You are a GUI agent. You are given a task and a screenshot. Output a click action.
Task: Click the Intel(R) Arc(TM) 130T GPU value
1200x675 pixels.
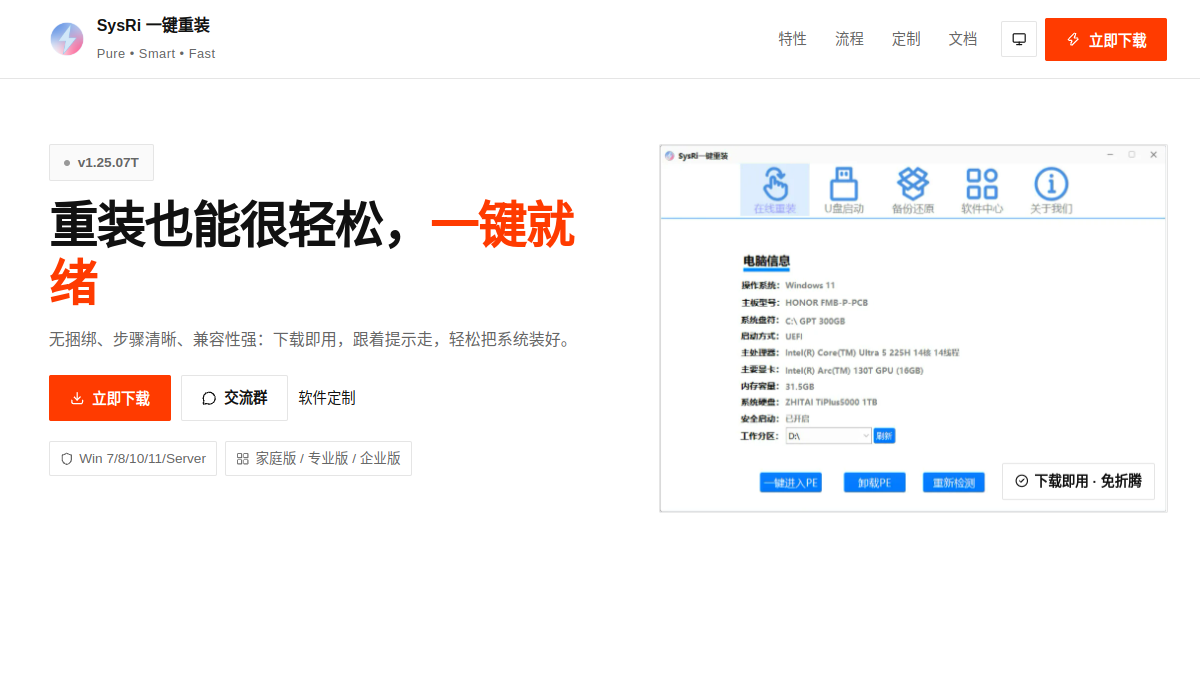854,370
